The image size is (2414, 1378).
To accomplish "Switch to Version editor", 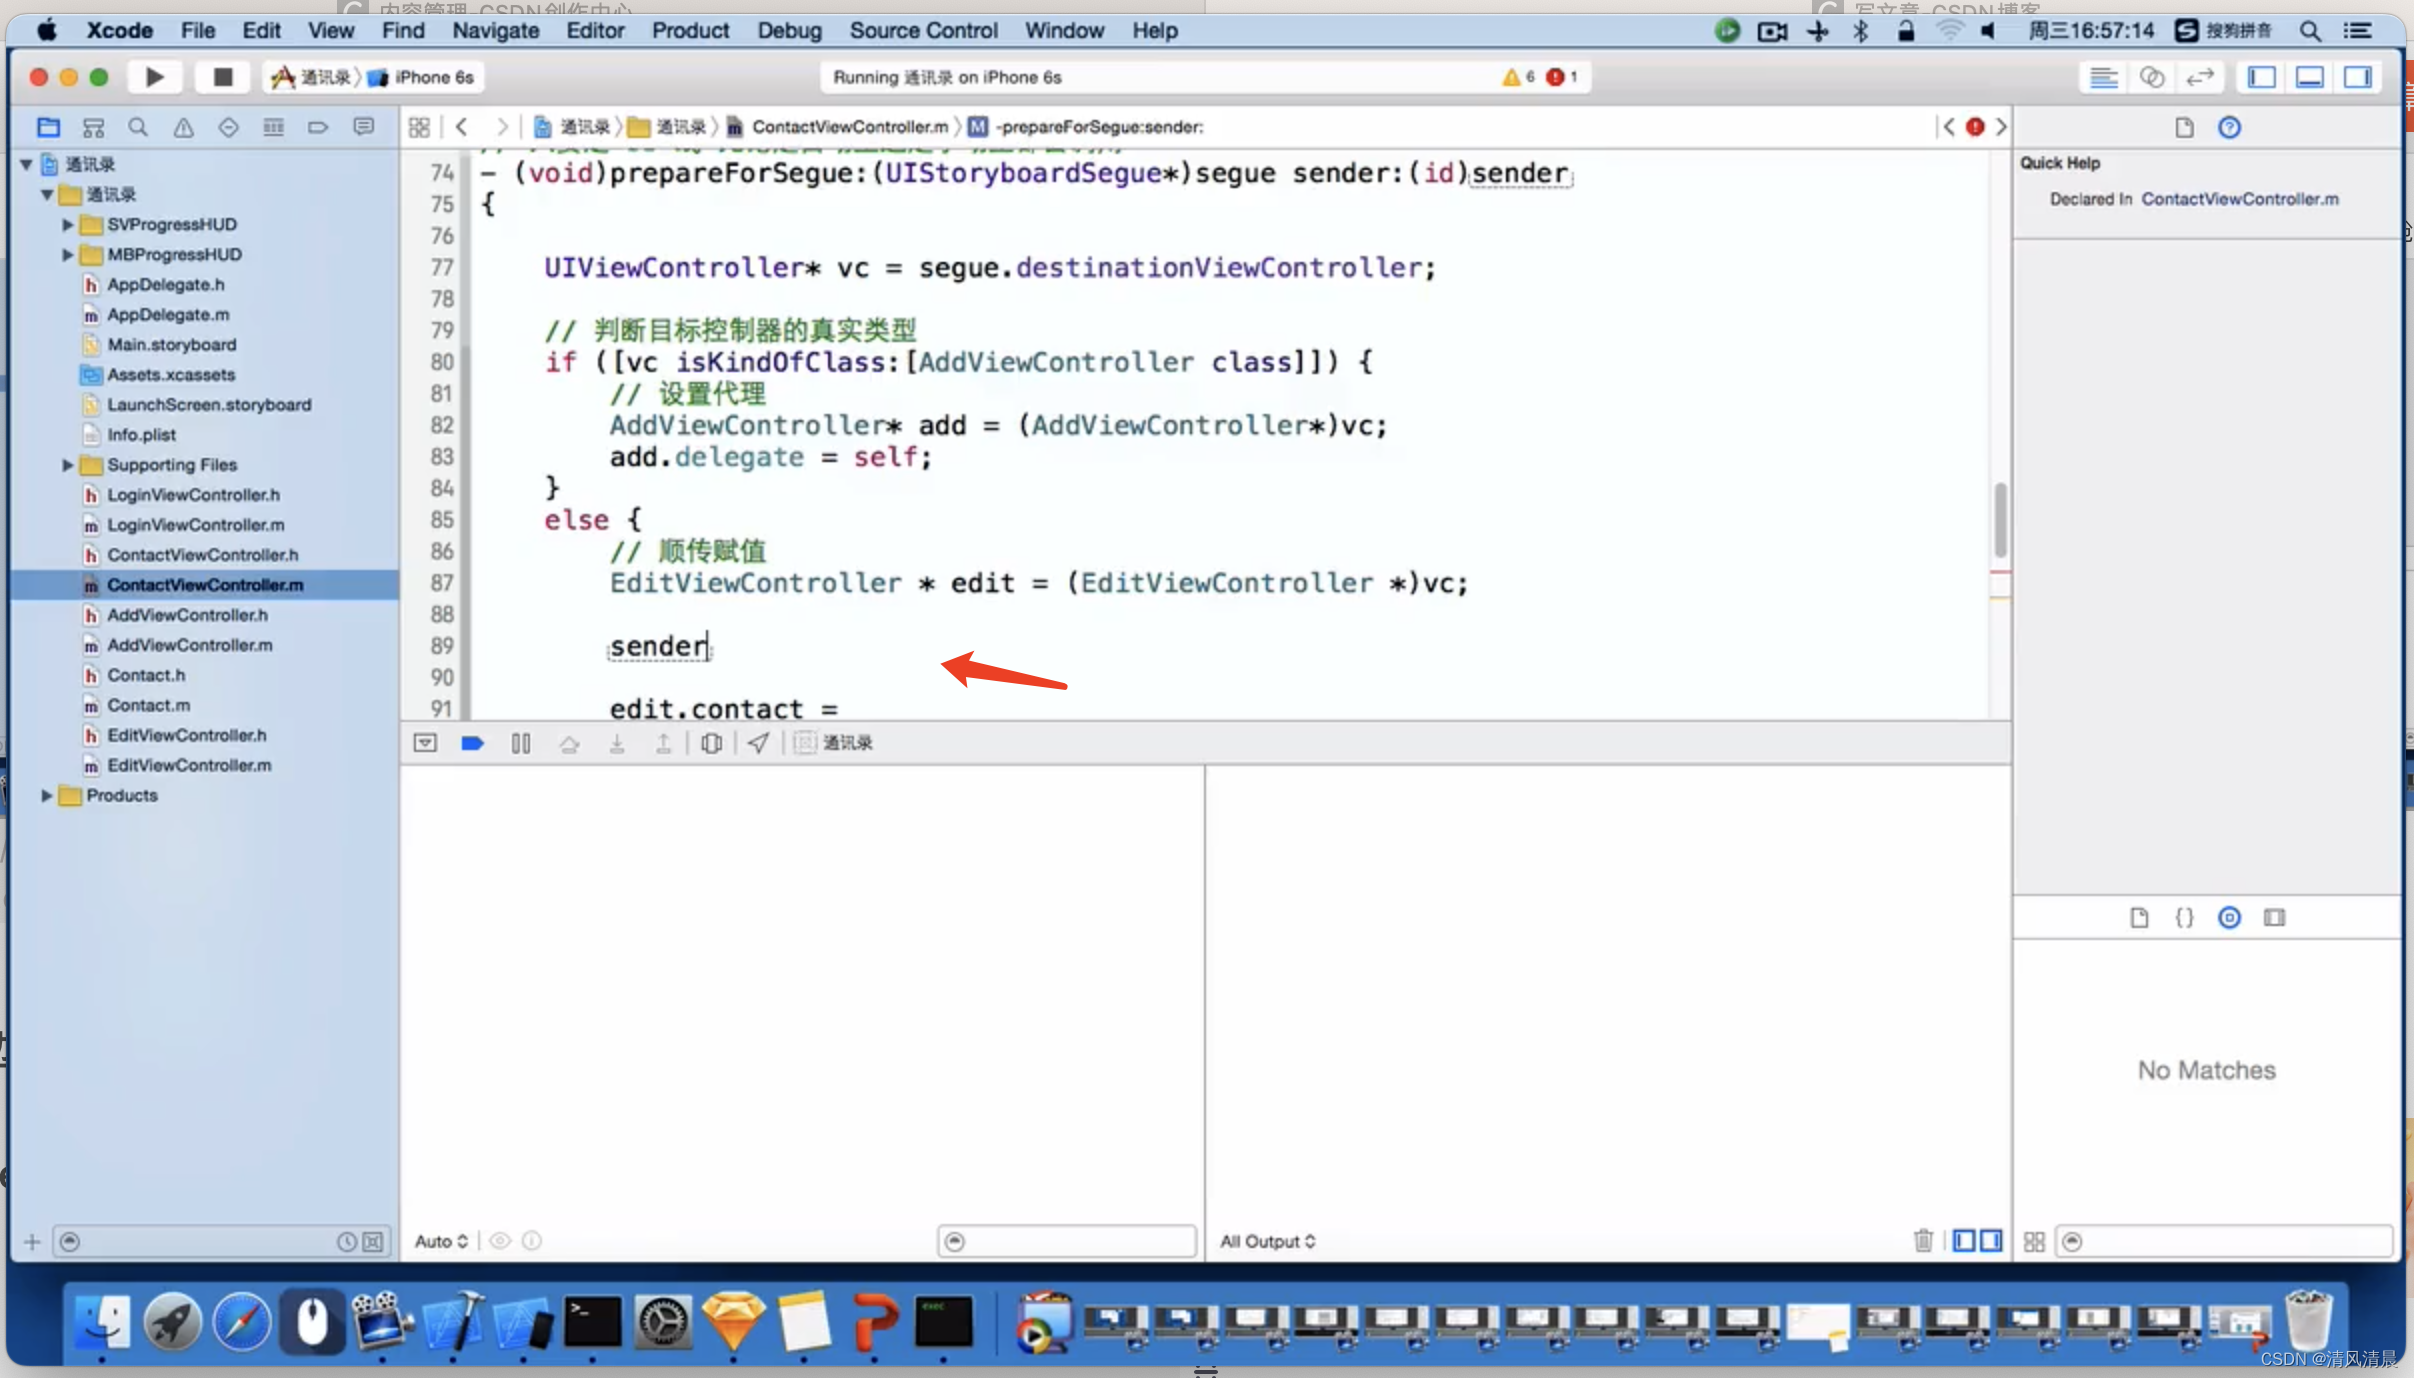I will pos(2200,77).
